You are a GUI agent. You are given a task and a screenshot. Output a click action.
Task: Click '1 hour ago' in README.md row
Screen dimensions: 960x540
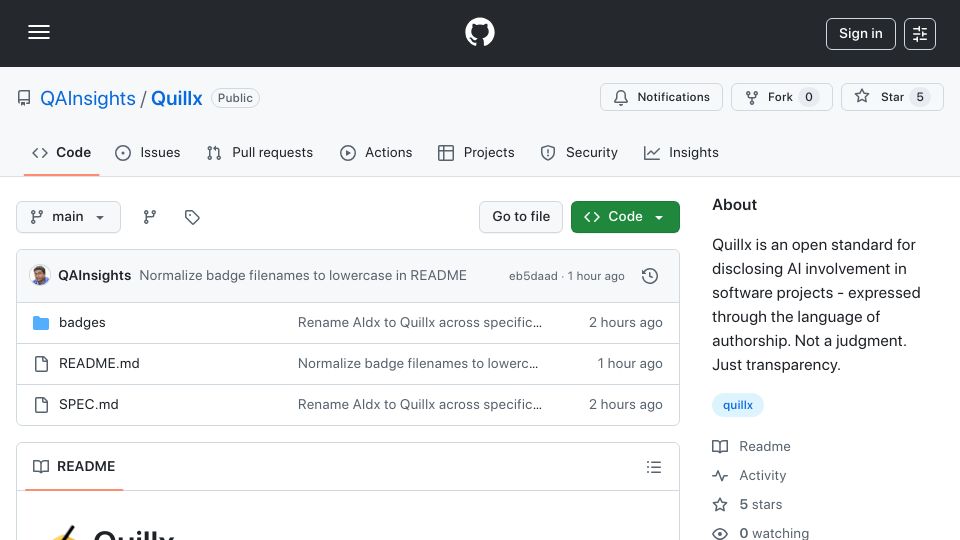[x=629, y=364]
